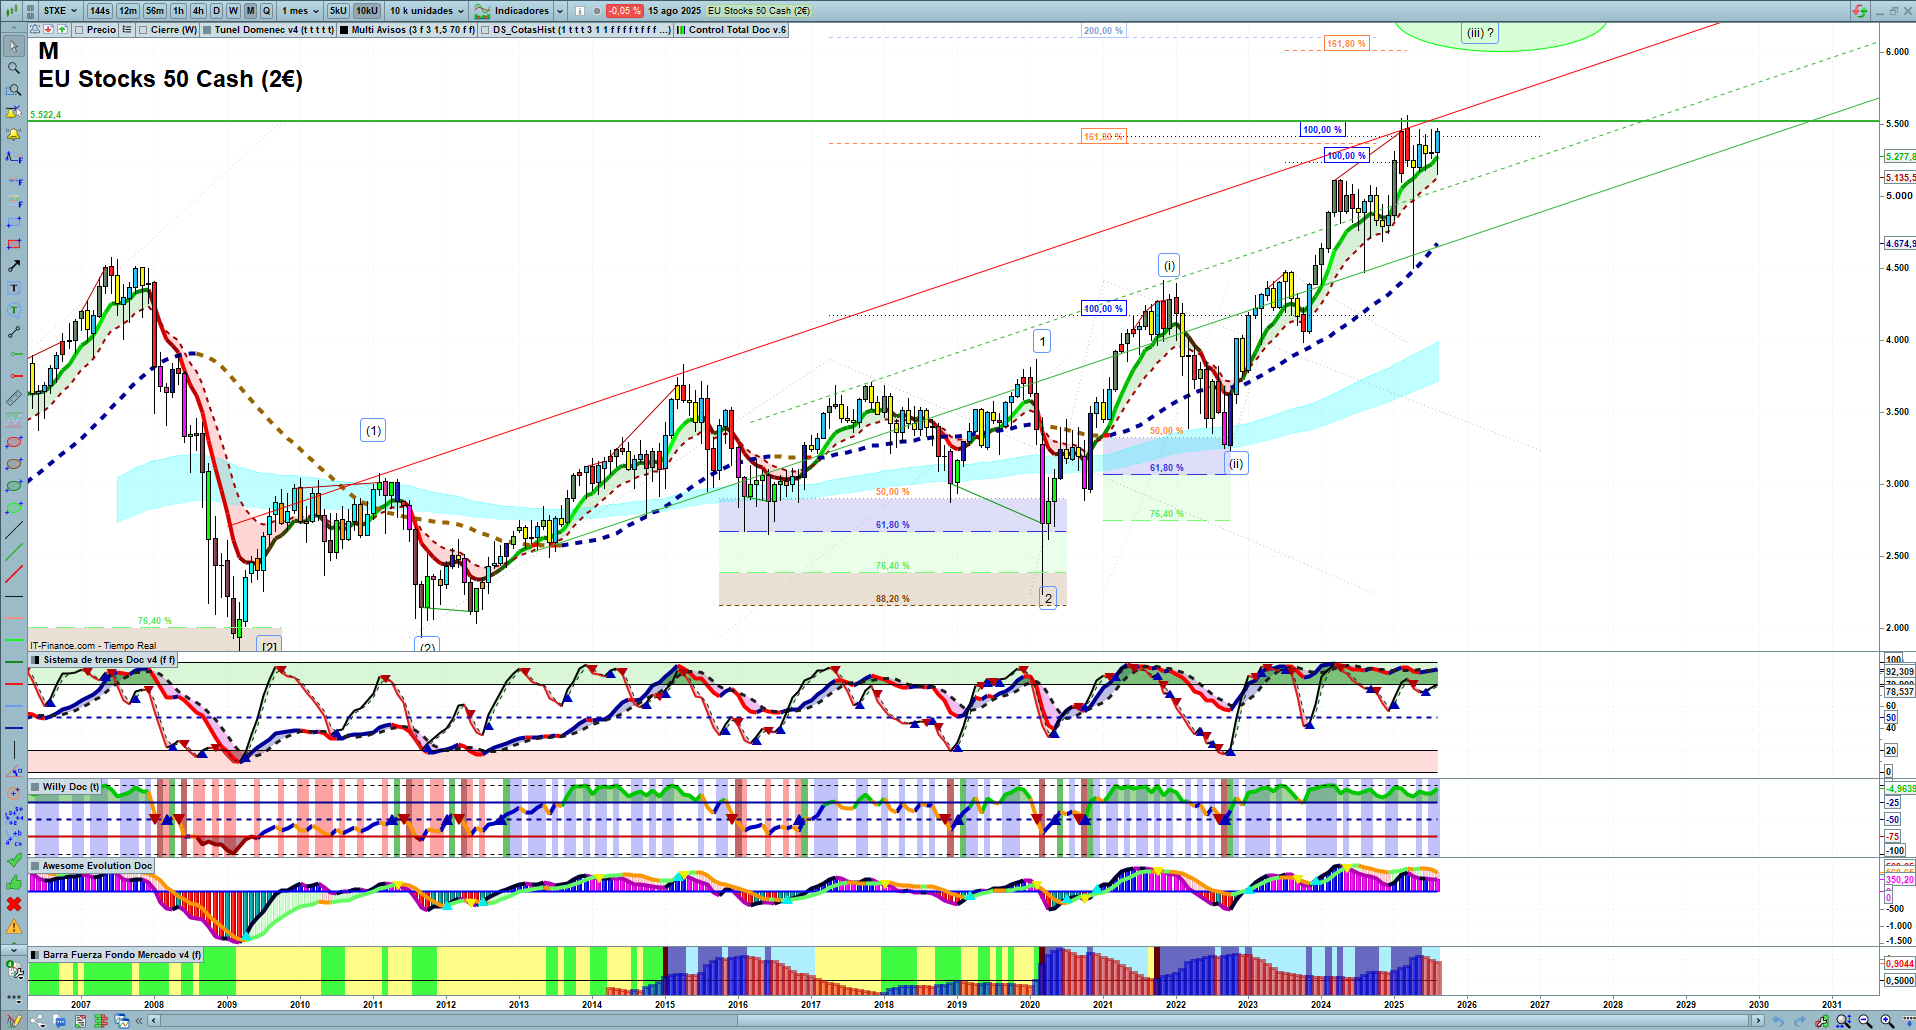Click the Control Total Doc color bars swatch
Image resolution: width=1916 pixels, height=1030 pixels.
[681, 30]
